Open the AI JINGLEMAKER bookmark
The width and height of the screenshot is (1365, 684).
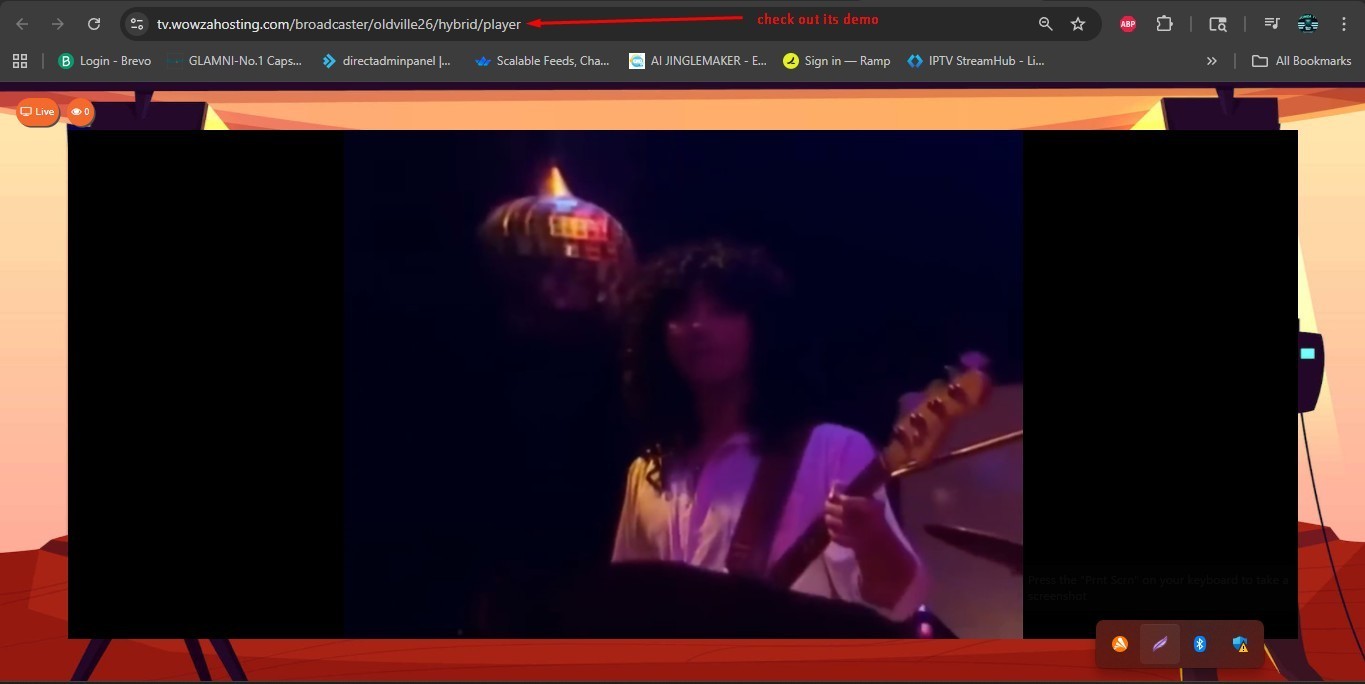[x=698, y=61]
